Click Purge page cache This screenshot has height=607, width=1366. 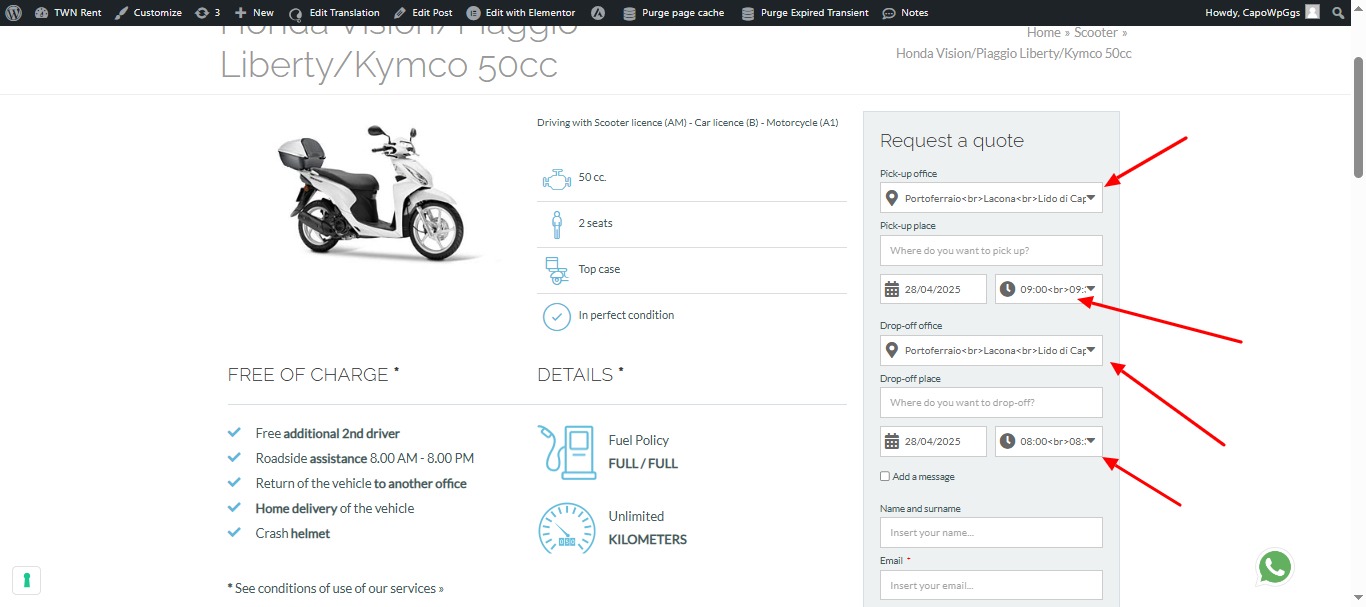pos(675,13)
